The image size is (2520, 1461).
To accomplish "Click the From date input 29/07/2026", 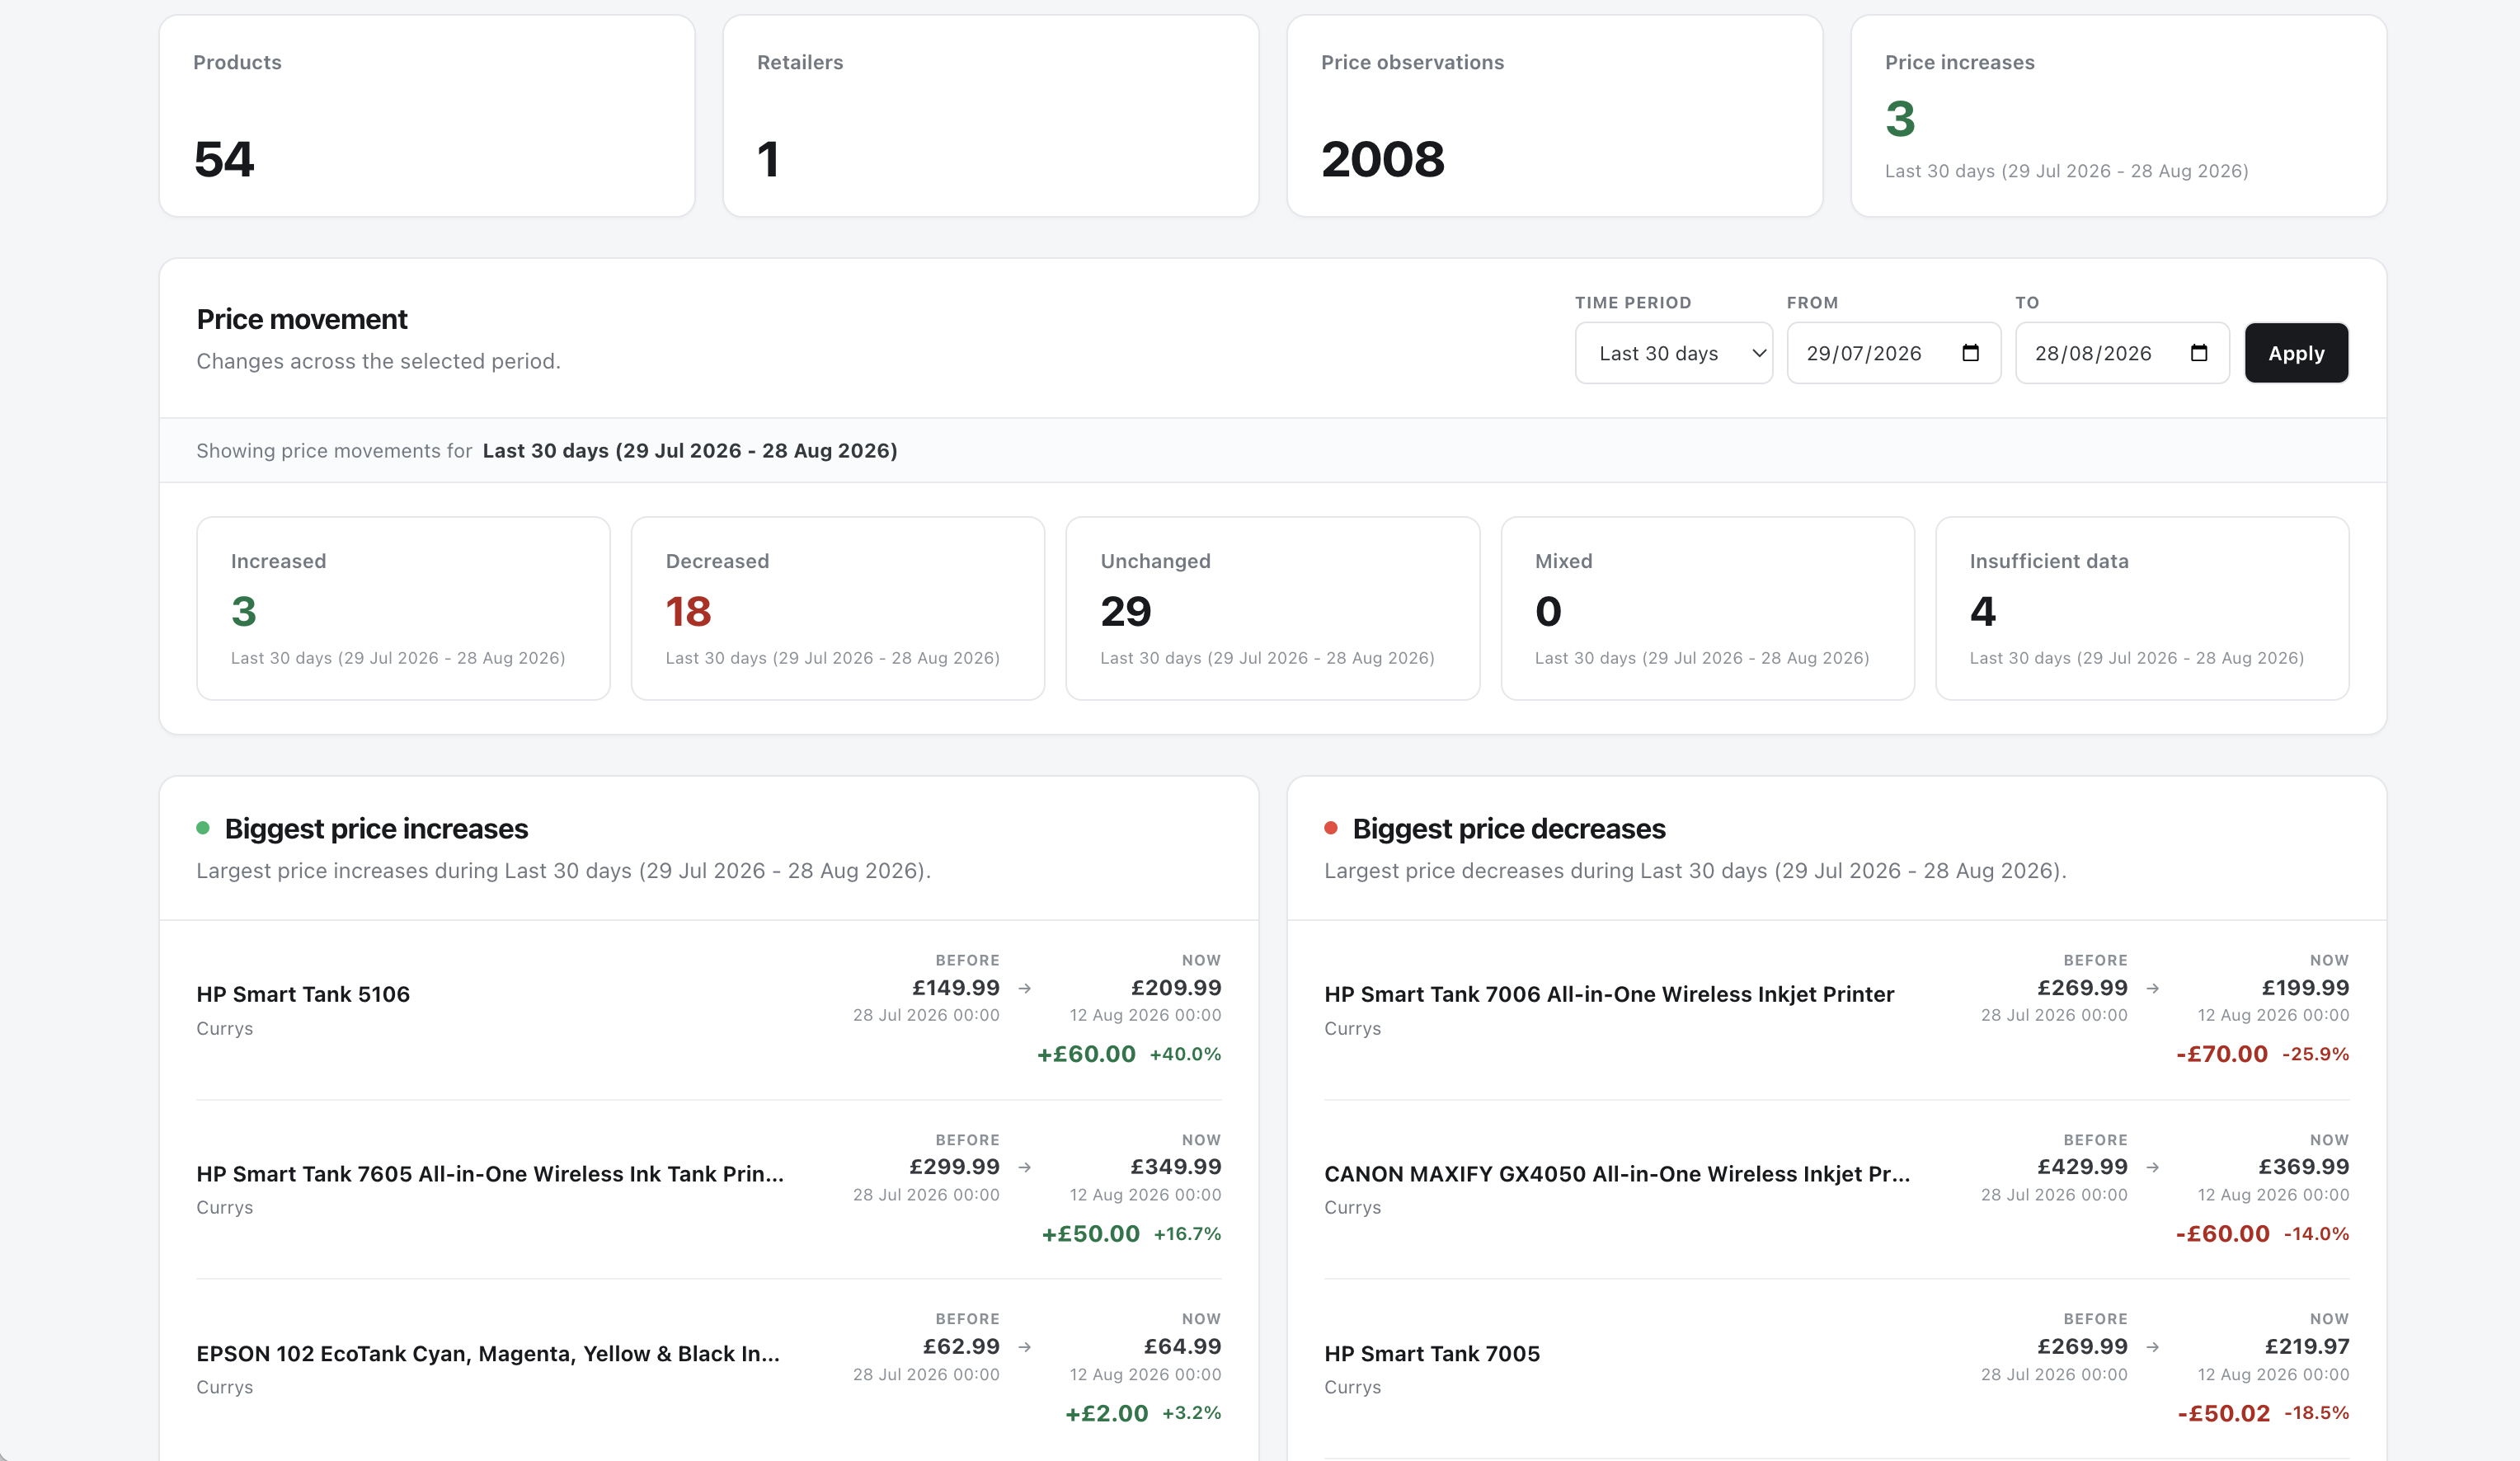I will coord(1893,353).
